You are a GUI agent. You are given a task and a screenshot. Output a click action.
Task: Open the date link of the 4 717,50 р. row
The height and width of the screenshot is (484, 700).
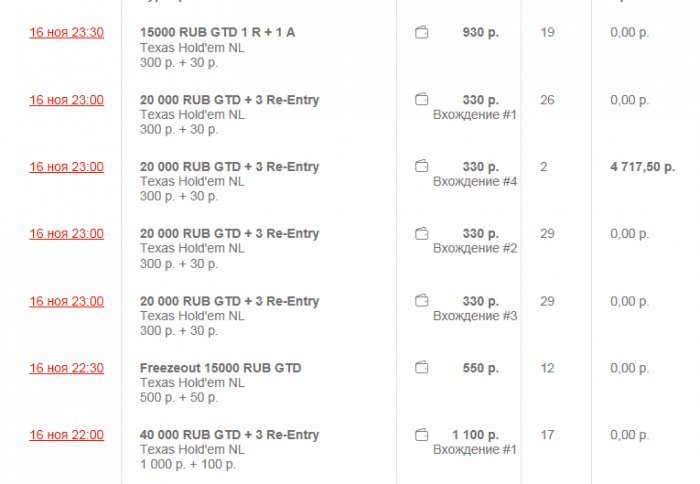[66, 167]
